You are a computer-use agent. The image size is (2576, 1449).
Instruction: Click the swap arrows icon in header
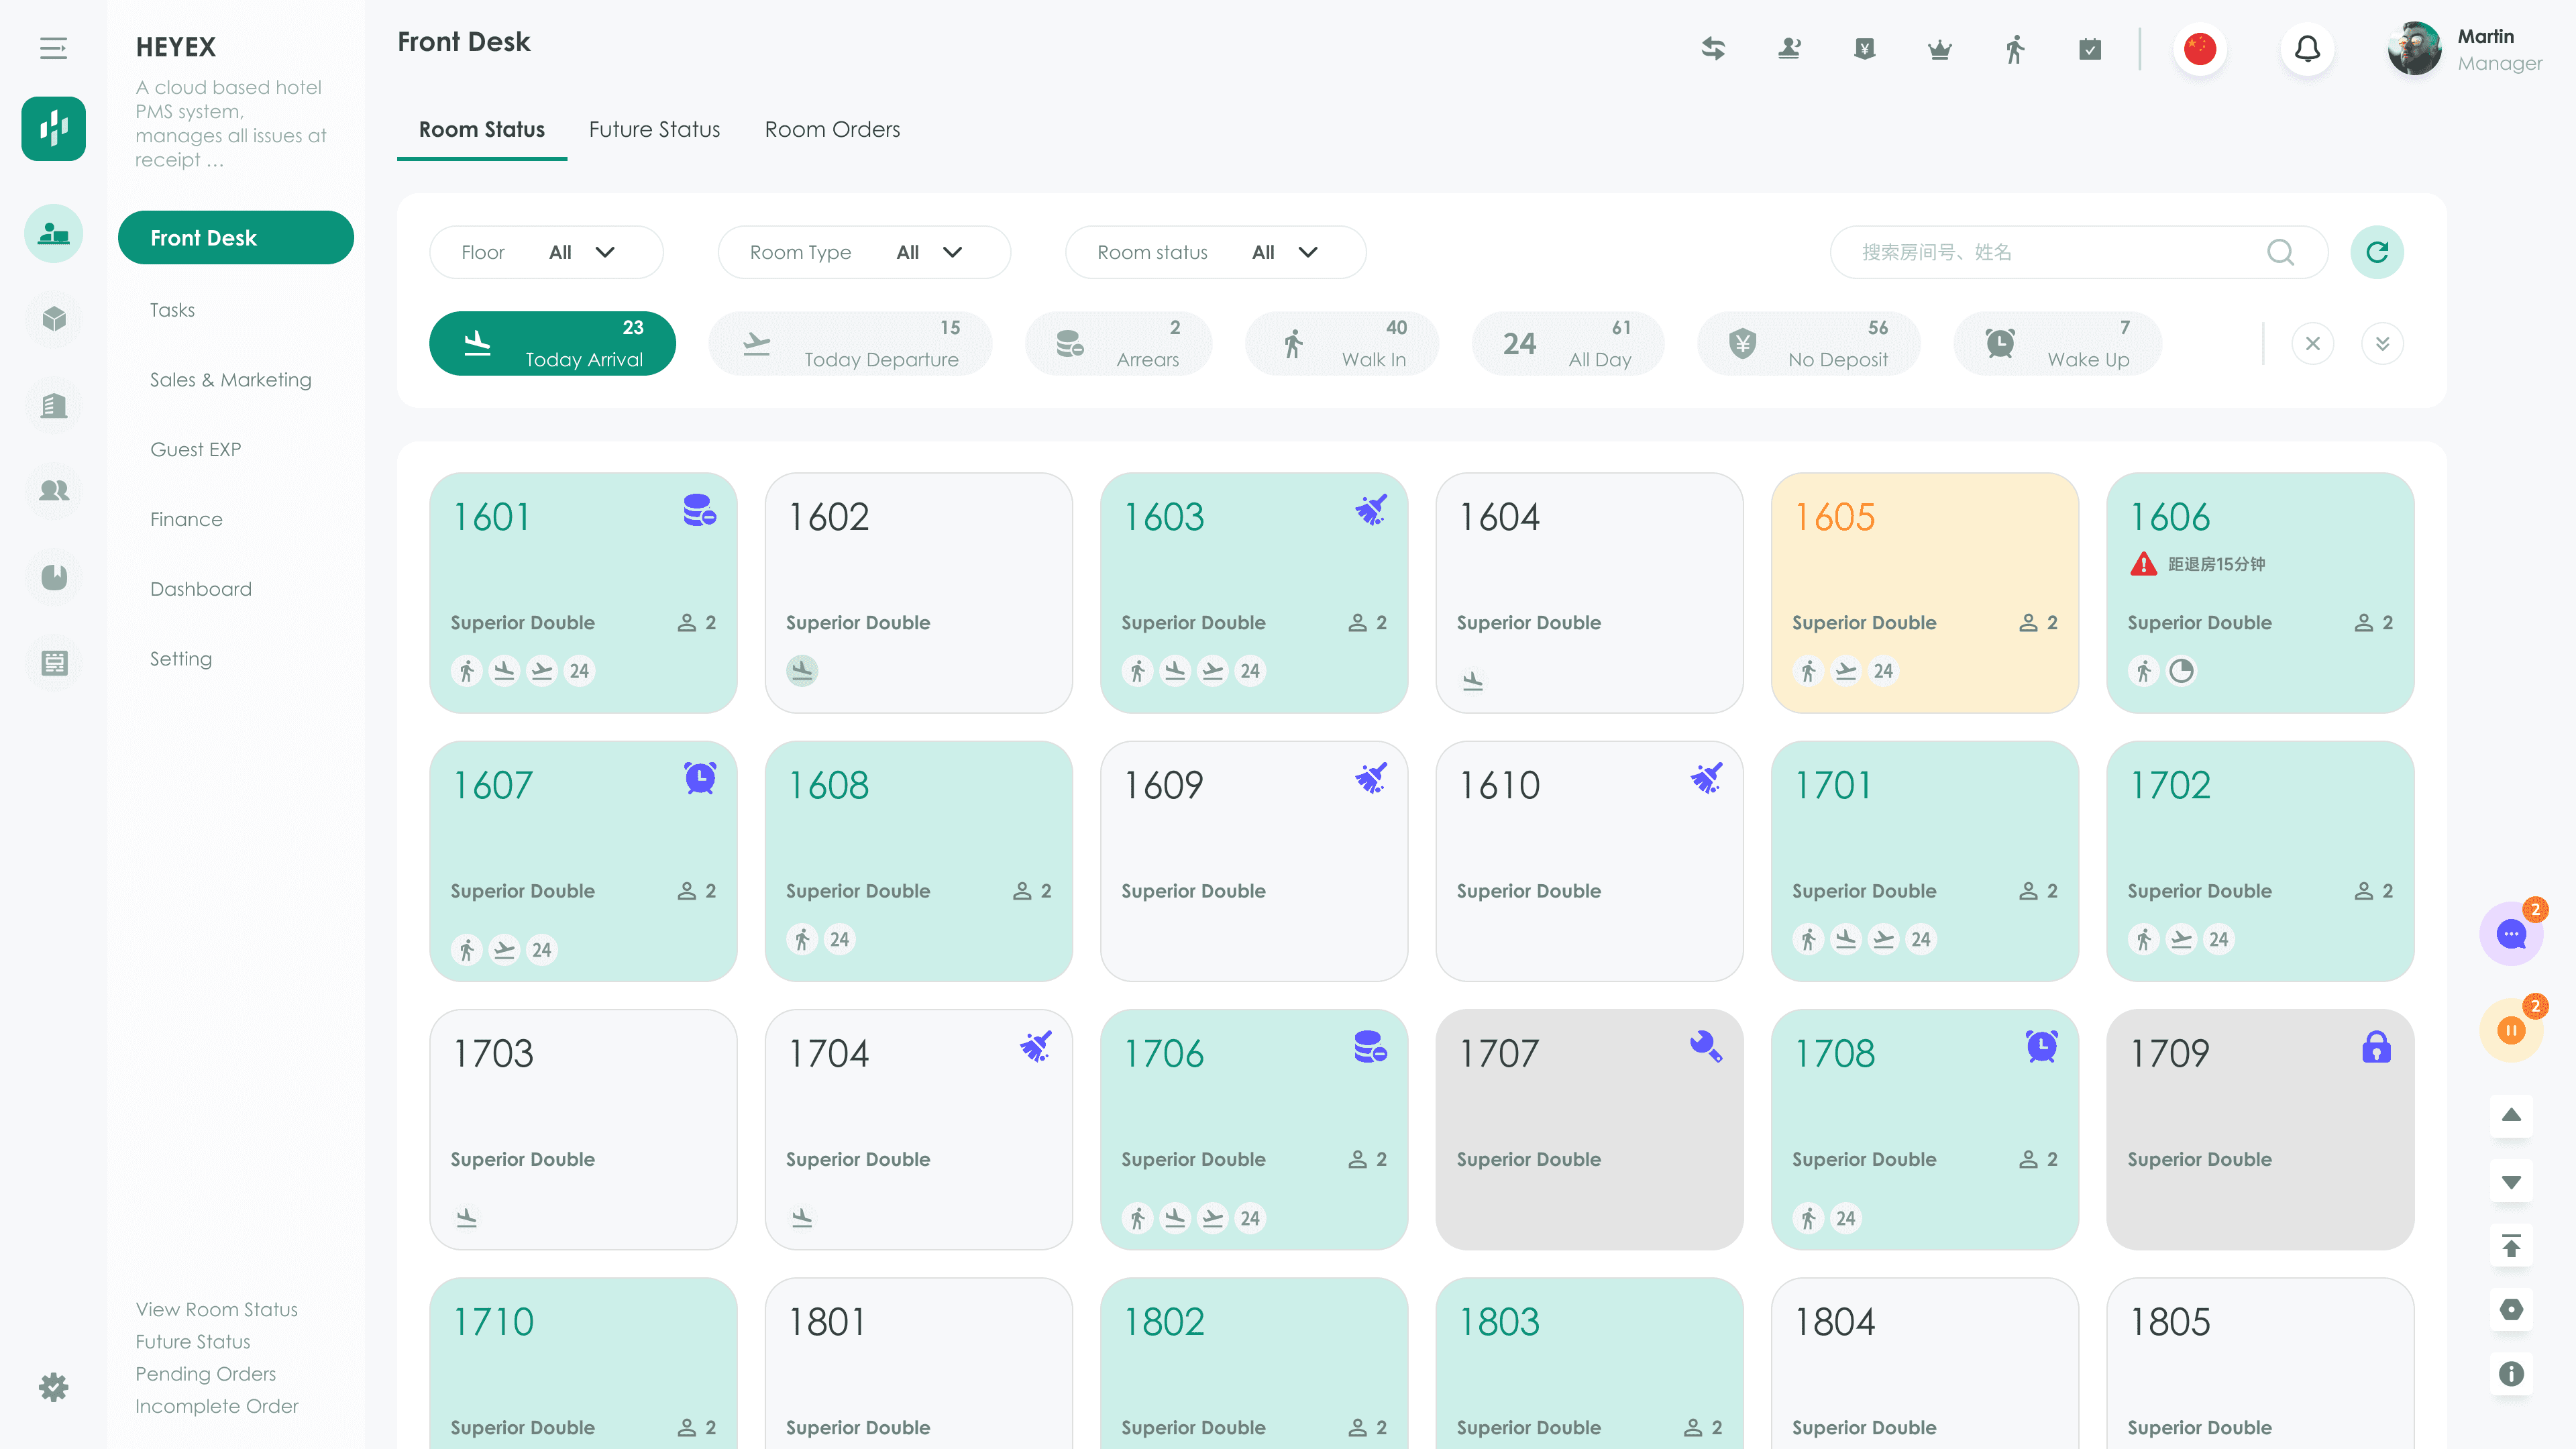tap(1713, 49)
